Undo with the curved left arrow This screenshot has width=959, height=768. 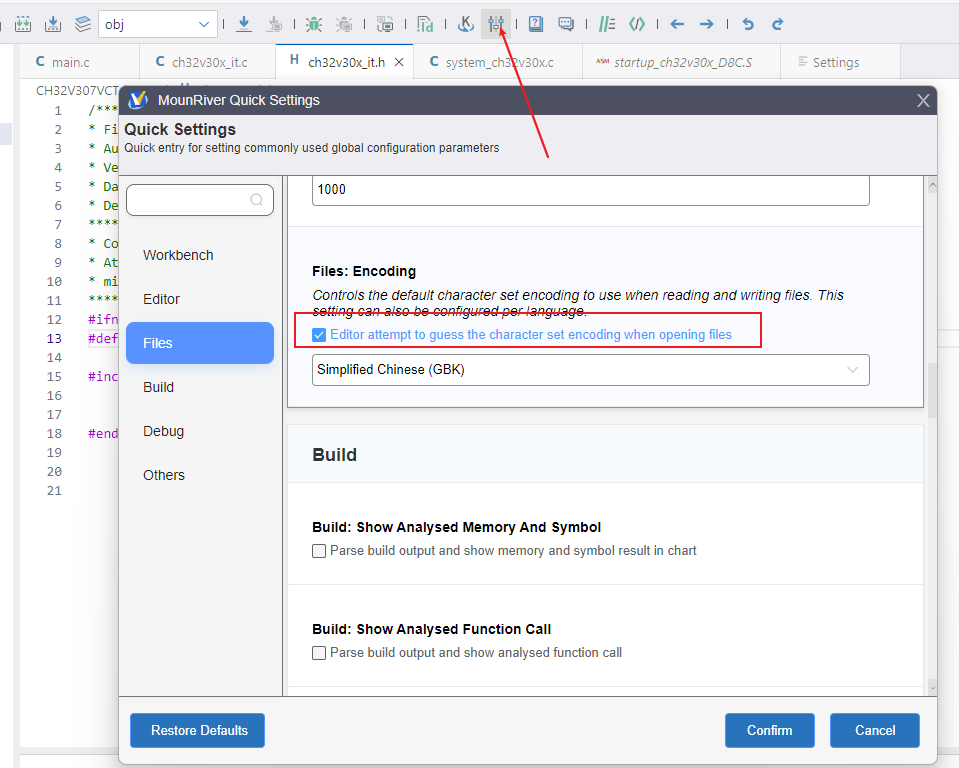click(748, 24)
